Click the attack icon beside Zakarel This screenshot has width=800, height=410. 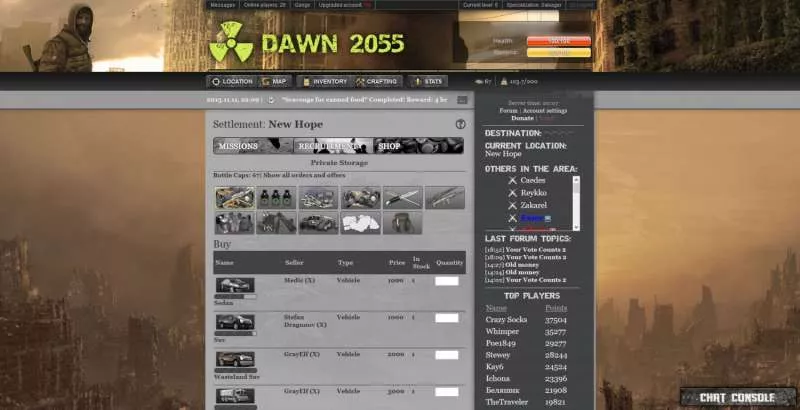pyautogui.click(x=512, y=205)
